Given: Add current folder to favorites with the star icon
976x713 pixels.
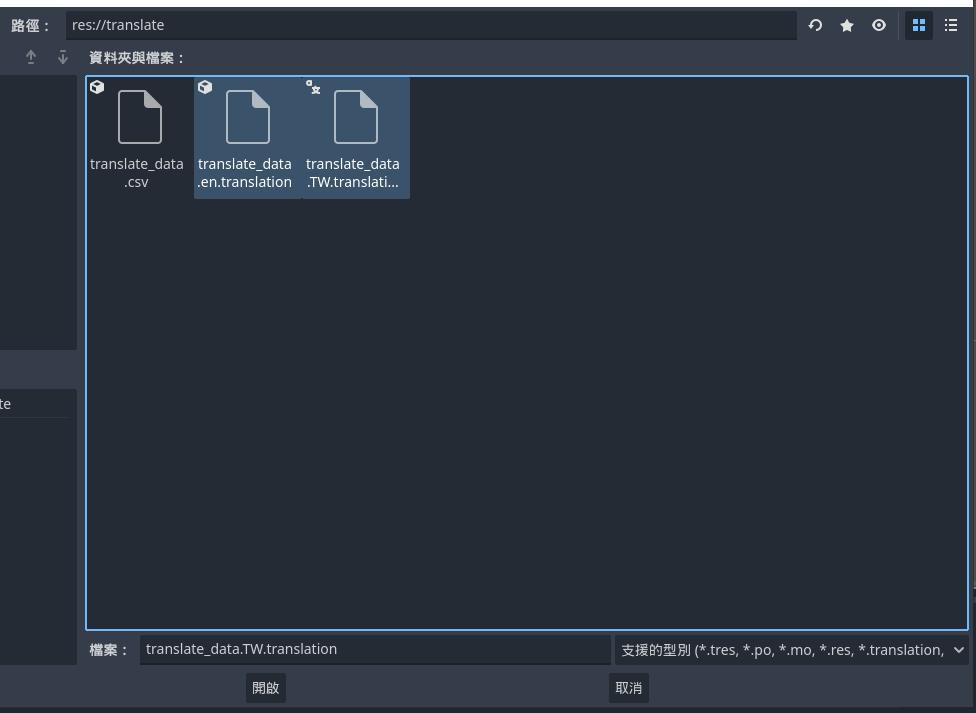Looking at the screenshot, I should click(847, 26).
